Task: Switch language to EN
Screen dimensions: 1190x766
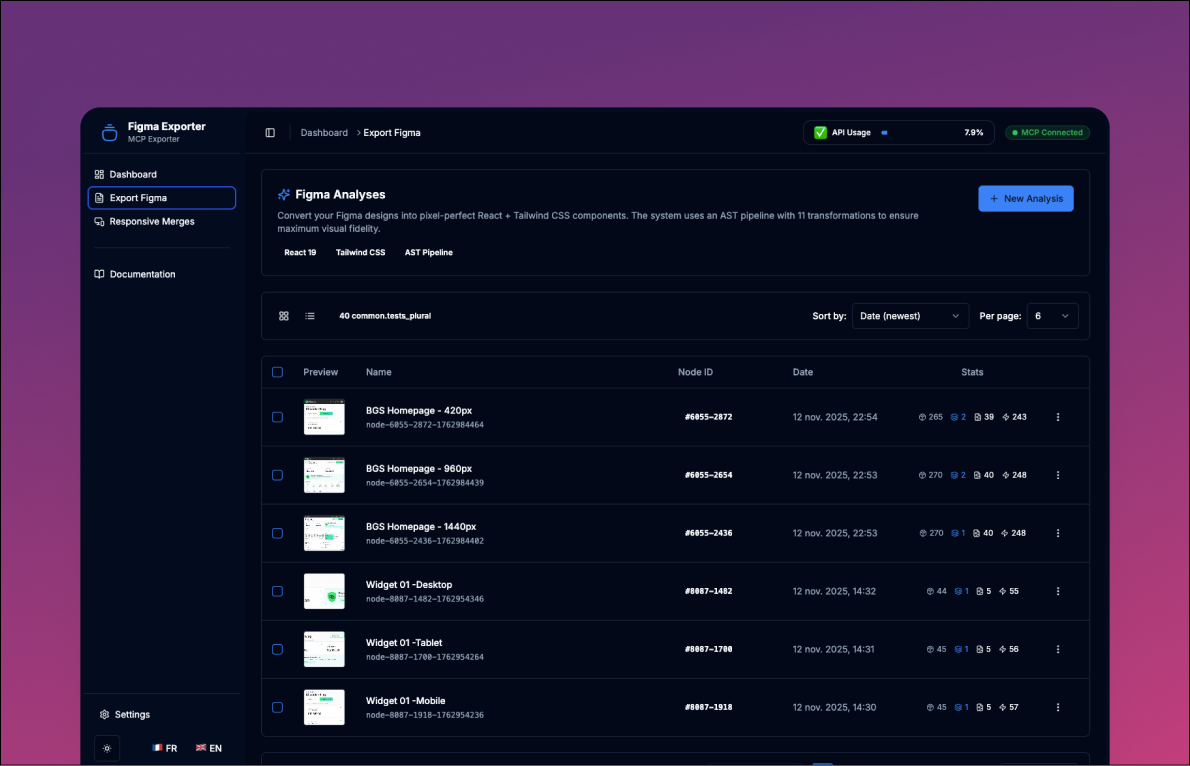Action: pos(209,749)
